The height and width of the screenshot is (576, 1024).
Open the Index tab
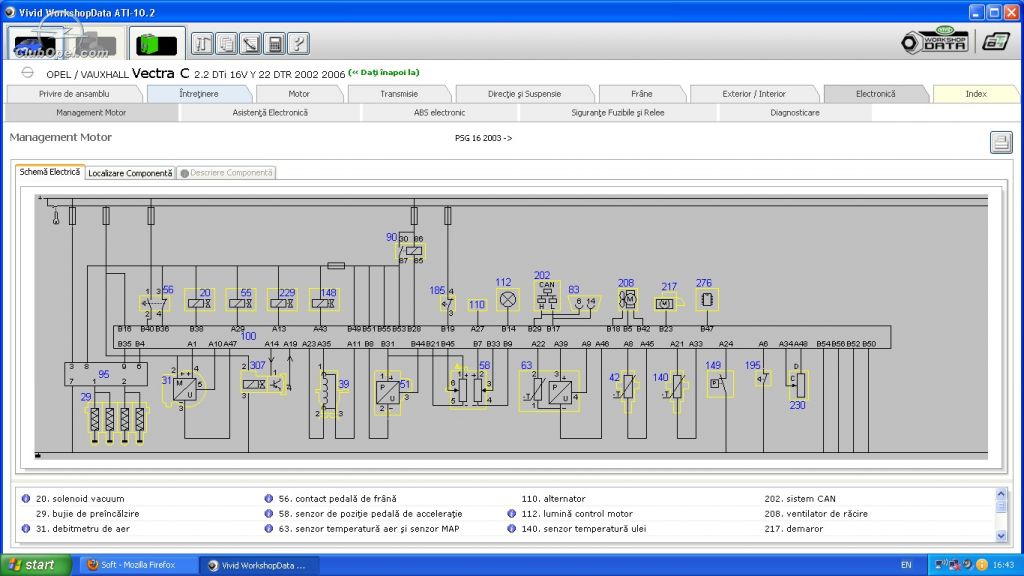976,94
